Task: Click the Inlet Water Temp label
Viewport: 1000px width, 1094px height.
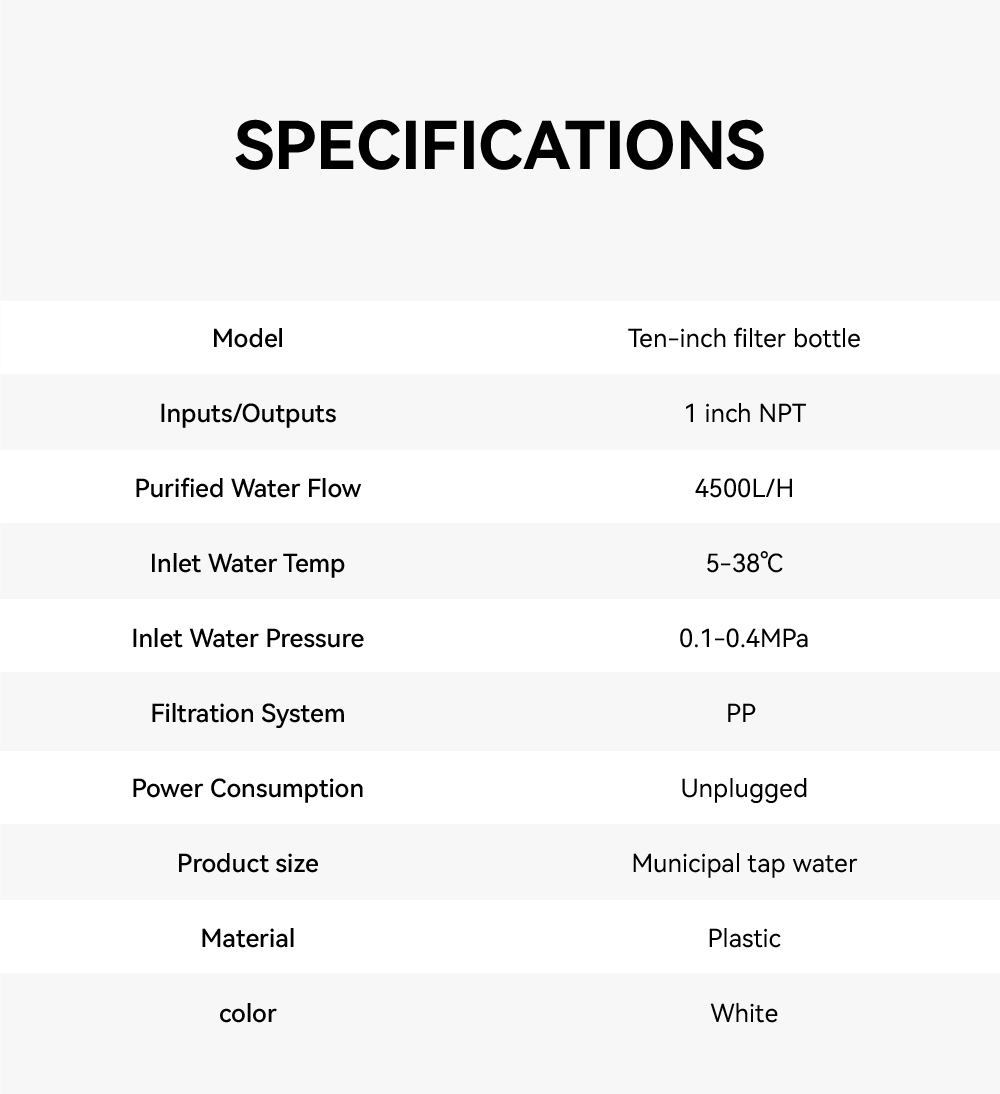Action: (248, 564)
